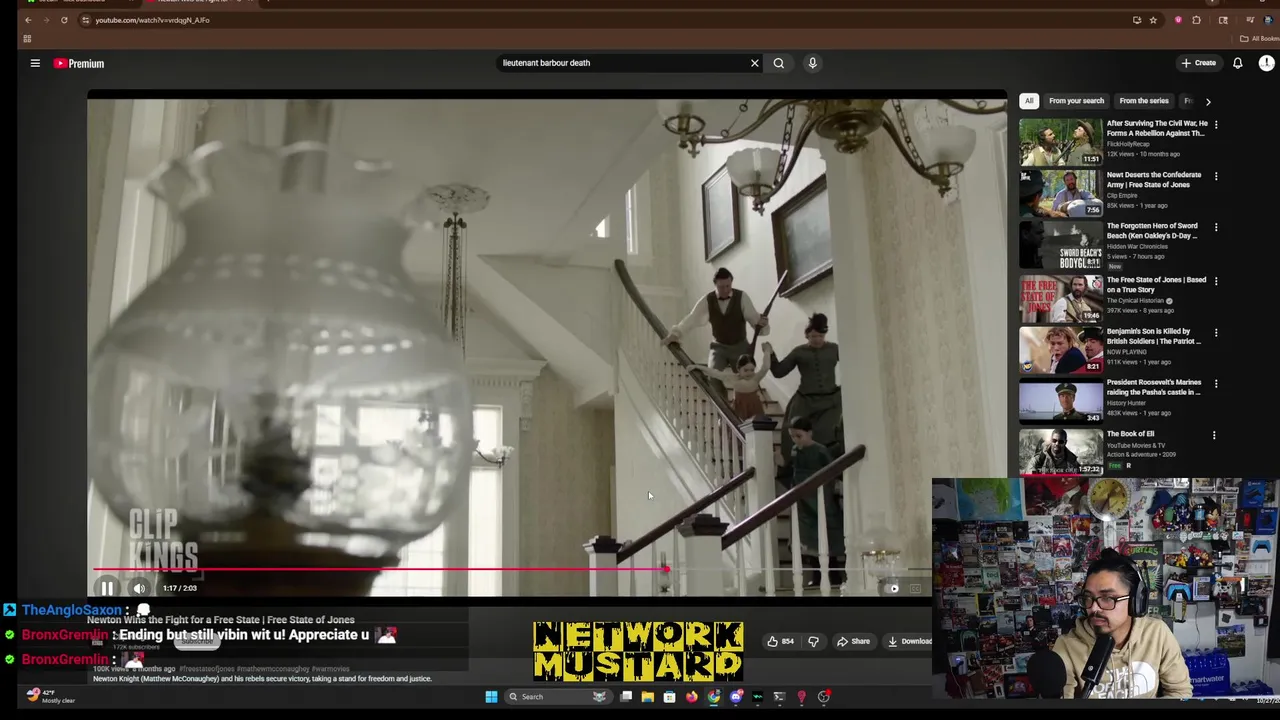Open options menu for The Book of Eli
The width and height of the screenshot is (1280, 720).
(1214, 435)
